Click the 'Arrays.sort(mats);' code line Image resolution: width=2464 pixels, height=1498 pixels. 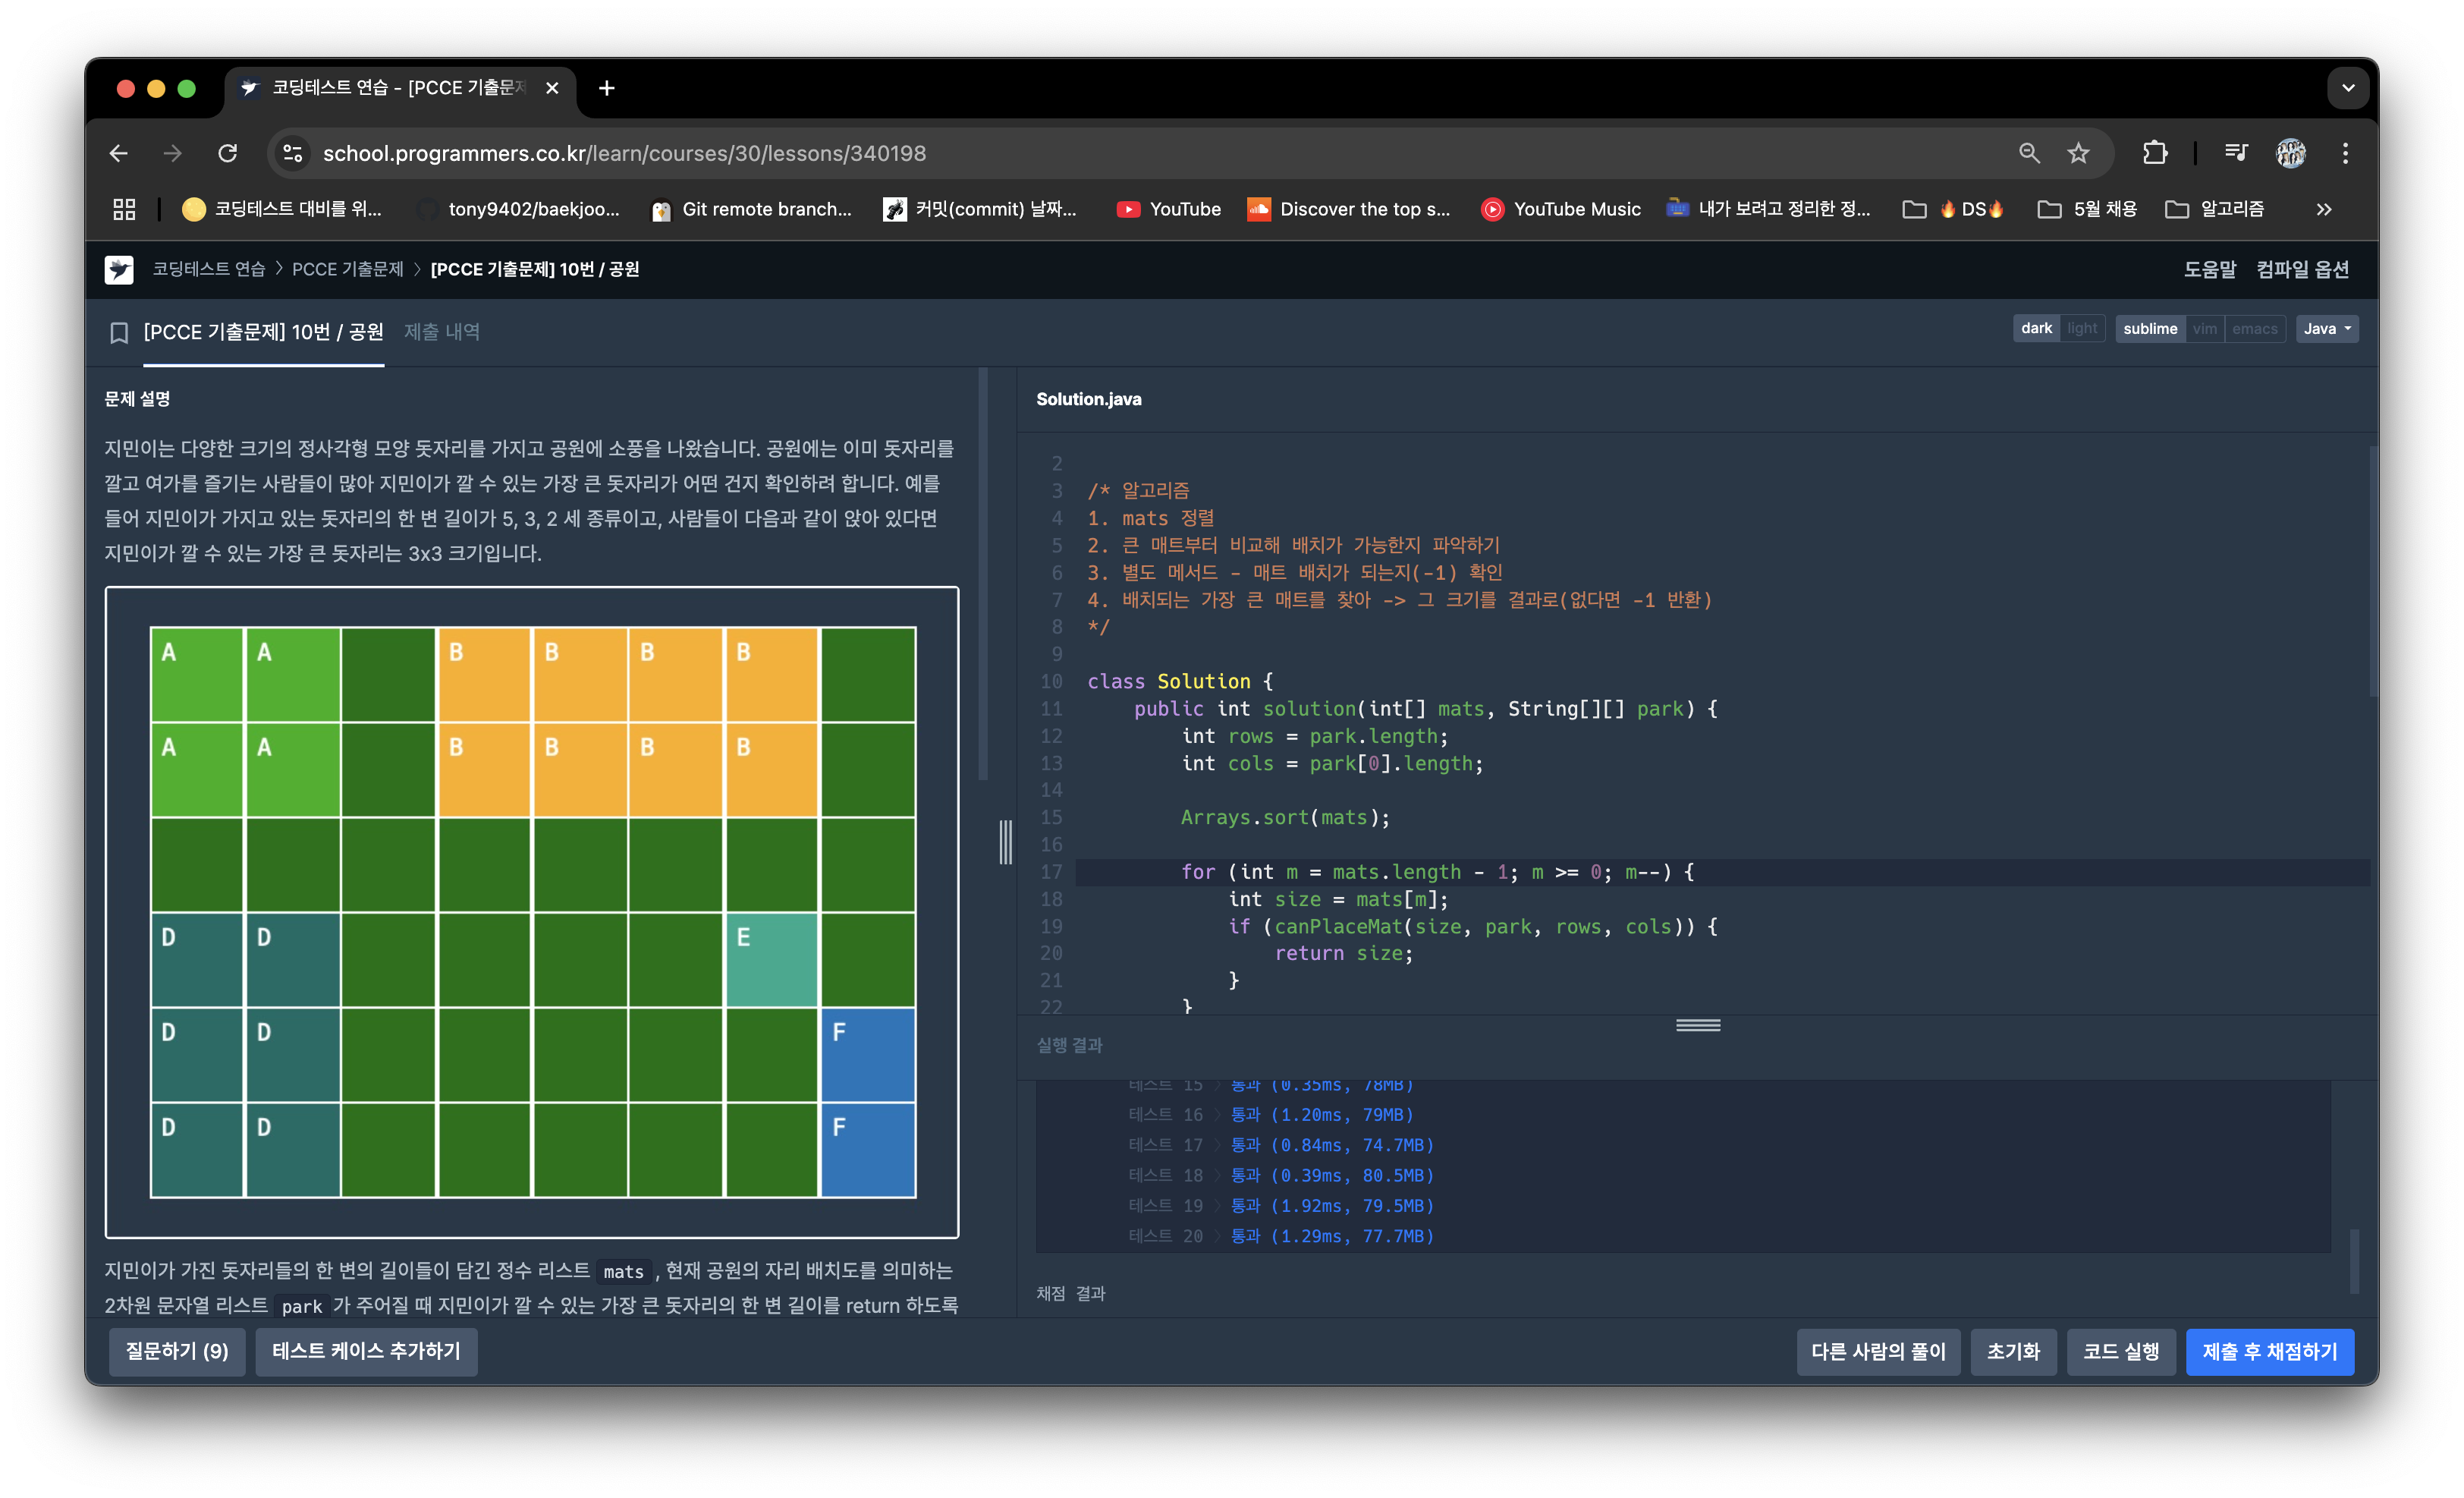coord(1284,817)
